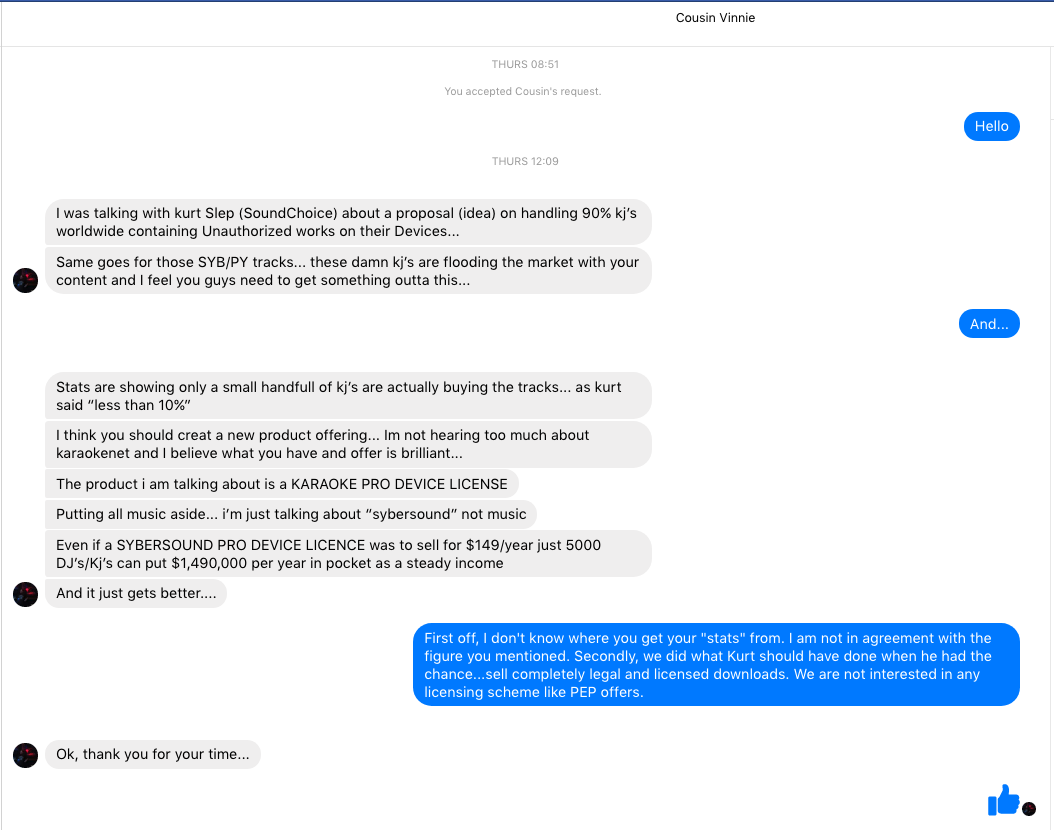
Task: Click message suggesting a new product offering
Action: click(x=348, y=444)
